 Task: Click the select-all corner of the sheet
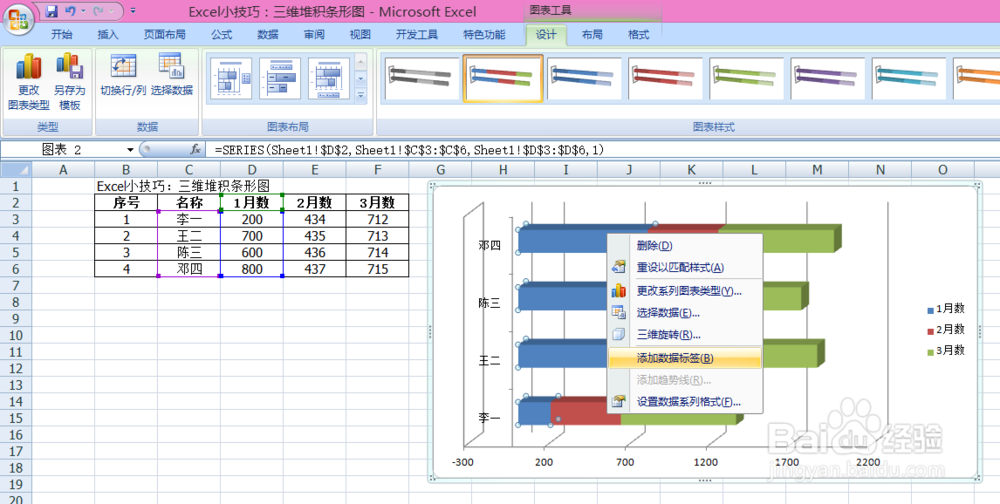tap(16, 169)
